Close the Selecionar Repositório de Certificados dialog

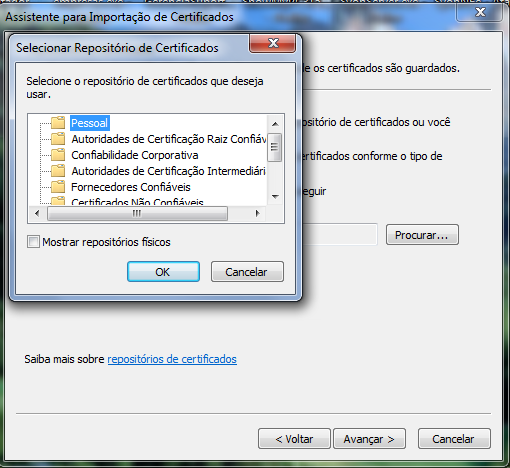273,43
